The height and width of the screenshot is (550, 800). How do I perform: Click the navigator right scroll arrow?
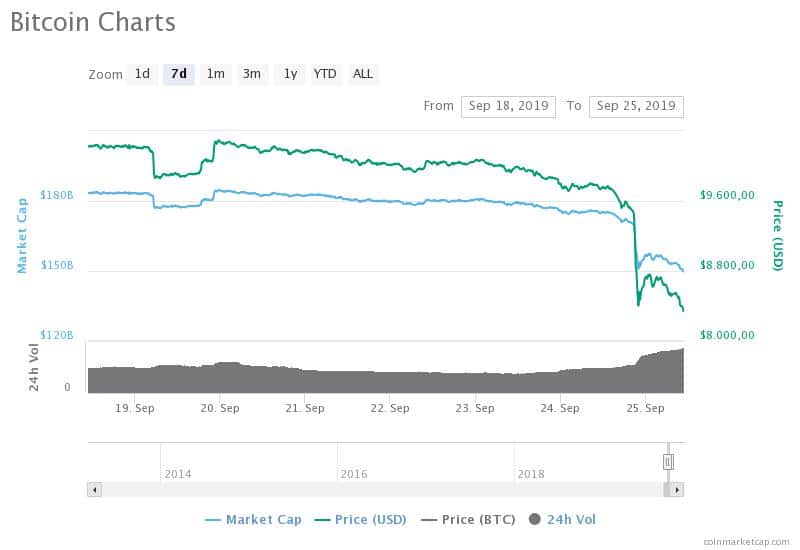point(677,490)
